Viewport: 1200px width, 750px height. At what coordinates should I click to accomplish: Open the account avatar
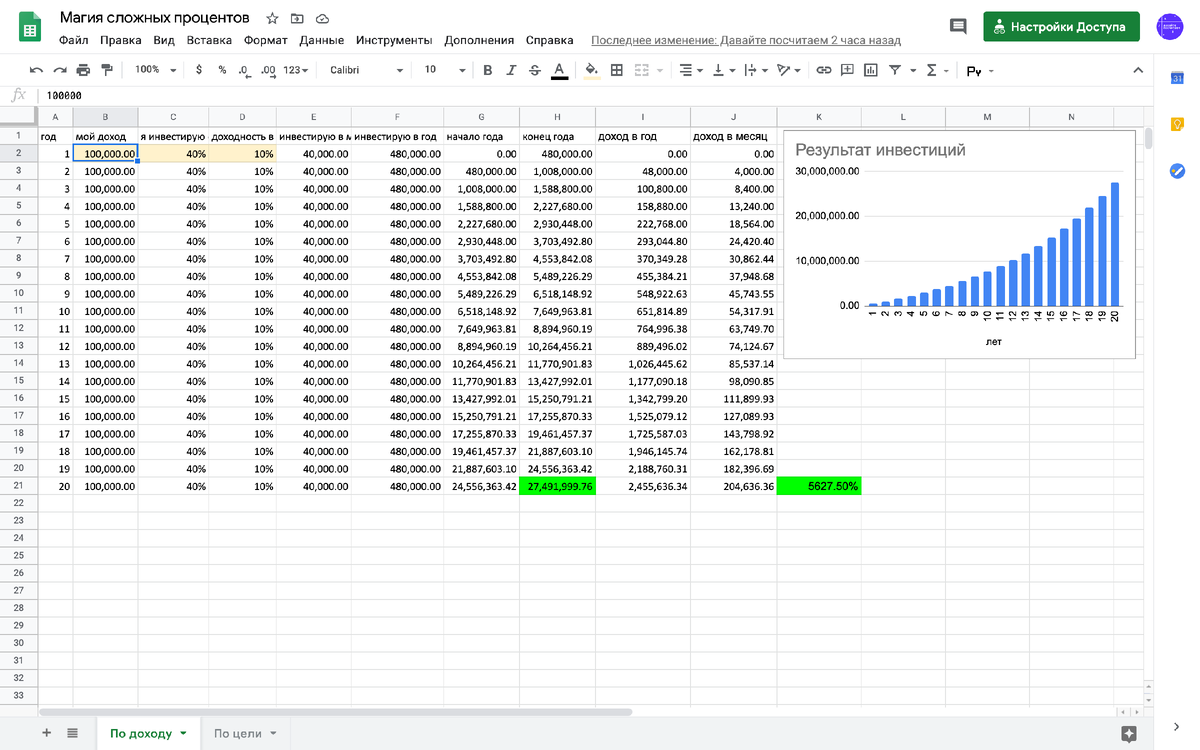click(x=1170, y=27)
